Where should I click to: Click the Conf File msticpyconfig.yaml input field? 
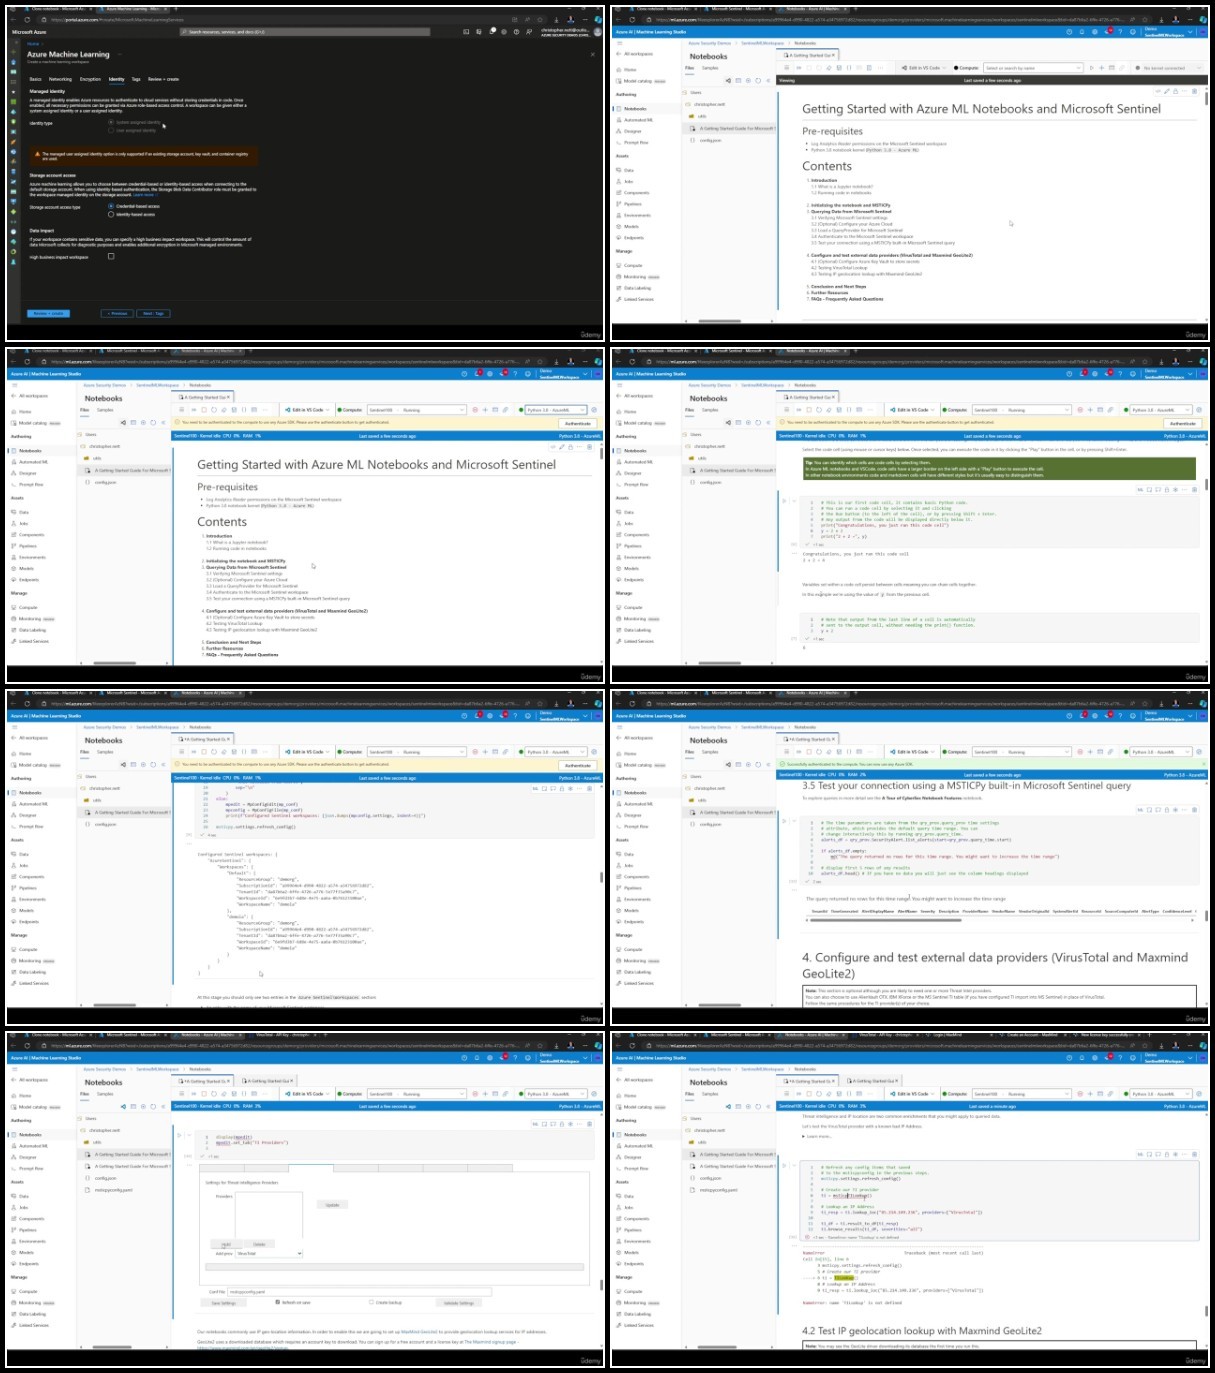click(x=360, y=1292)
